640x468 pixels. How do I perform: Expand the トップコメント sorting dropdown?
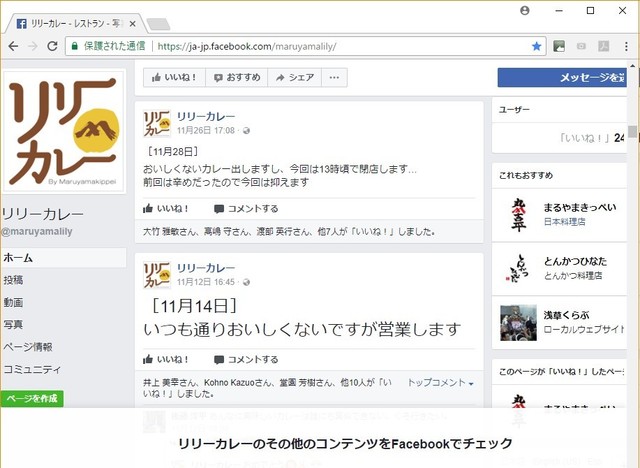point(440,383)
